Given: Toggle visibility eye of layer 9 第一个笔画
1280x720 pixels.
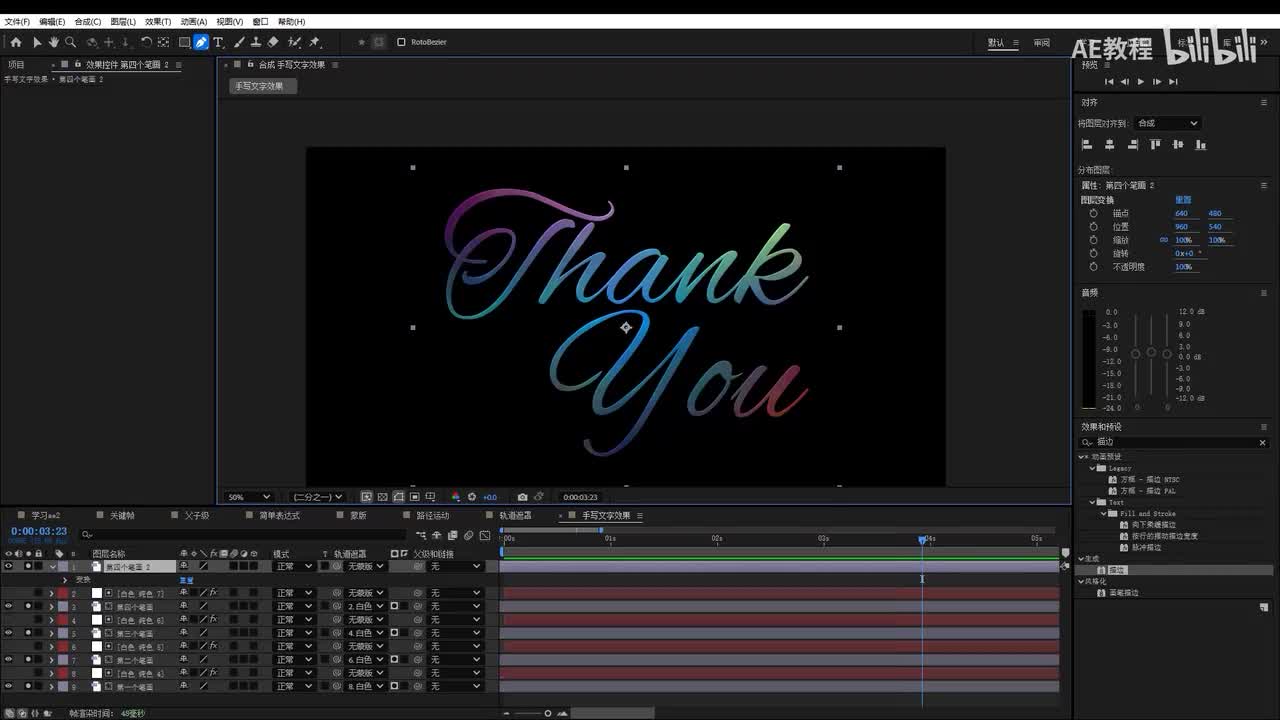Looking at the screenshot, I should 8,687.
